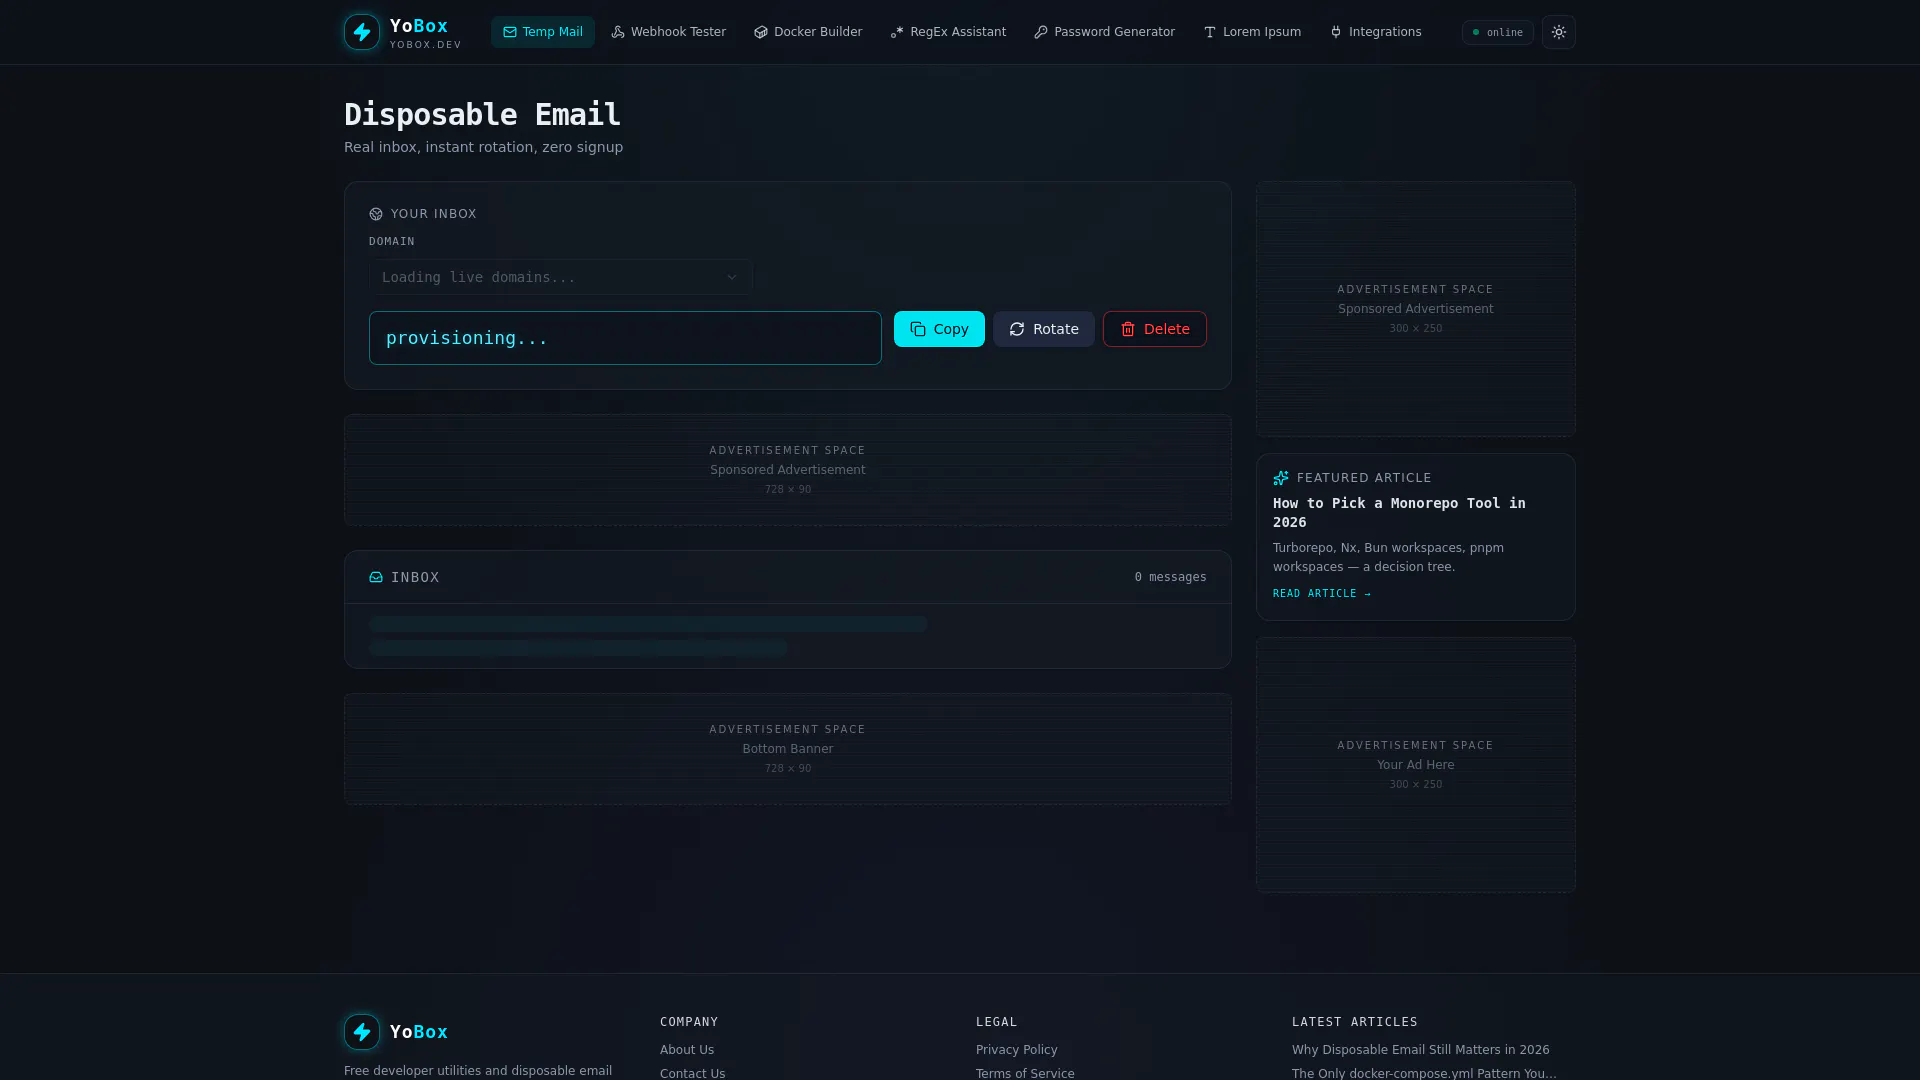Screen dimensions: 1920x1080
Task: Open the Contact Us footer link
Action: pos(692,1073)
